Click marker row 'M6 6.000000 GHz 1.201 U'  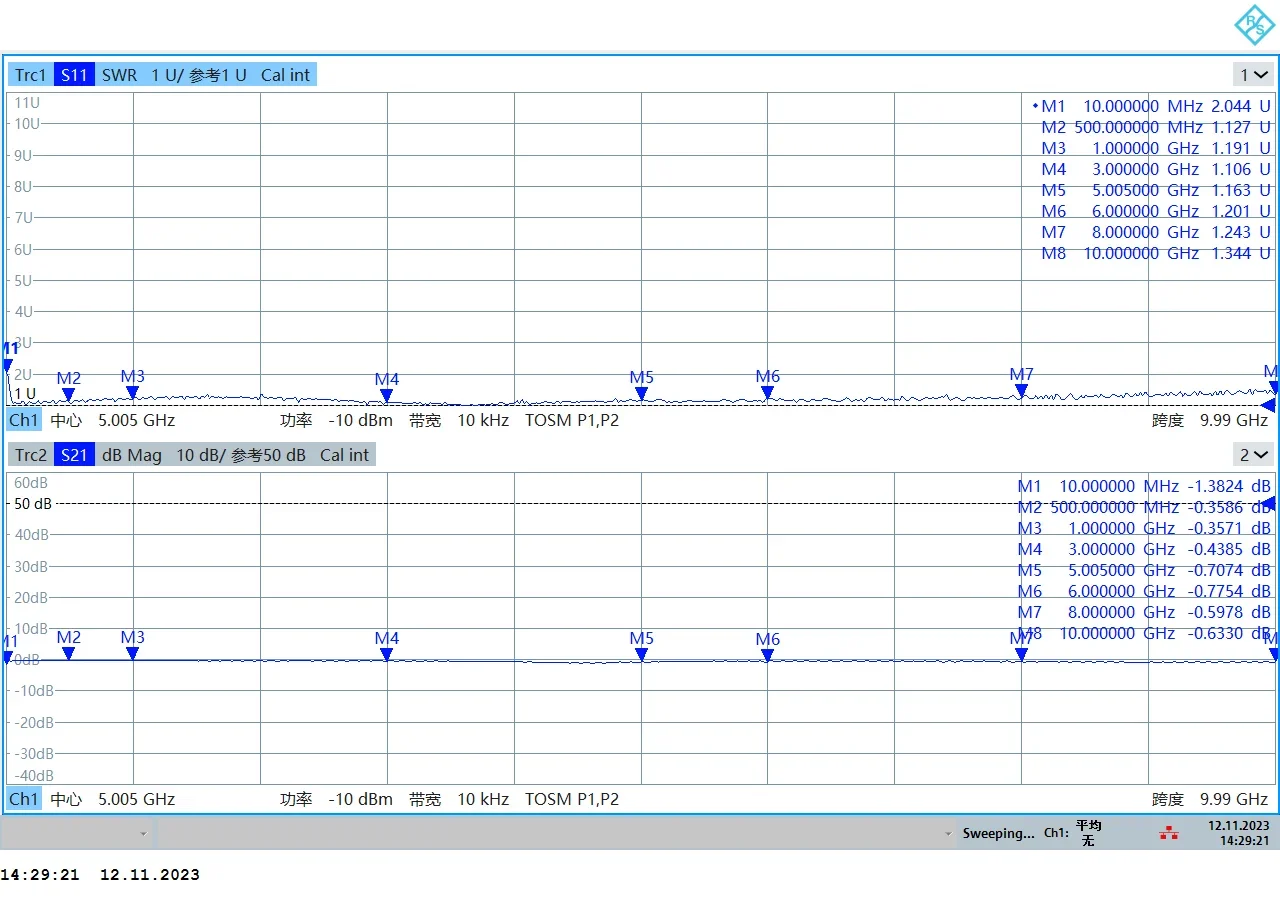click(x=1155, y=211)
